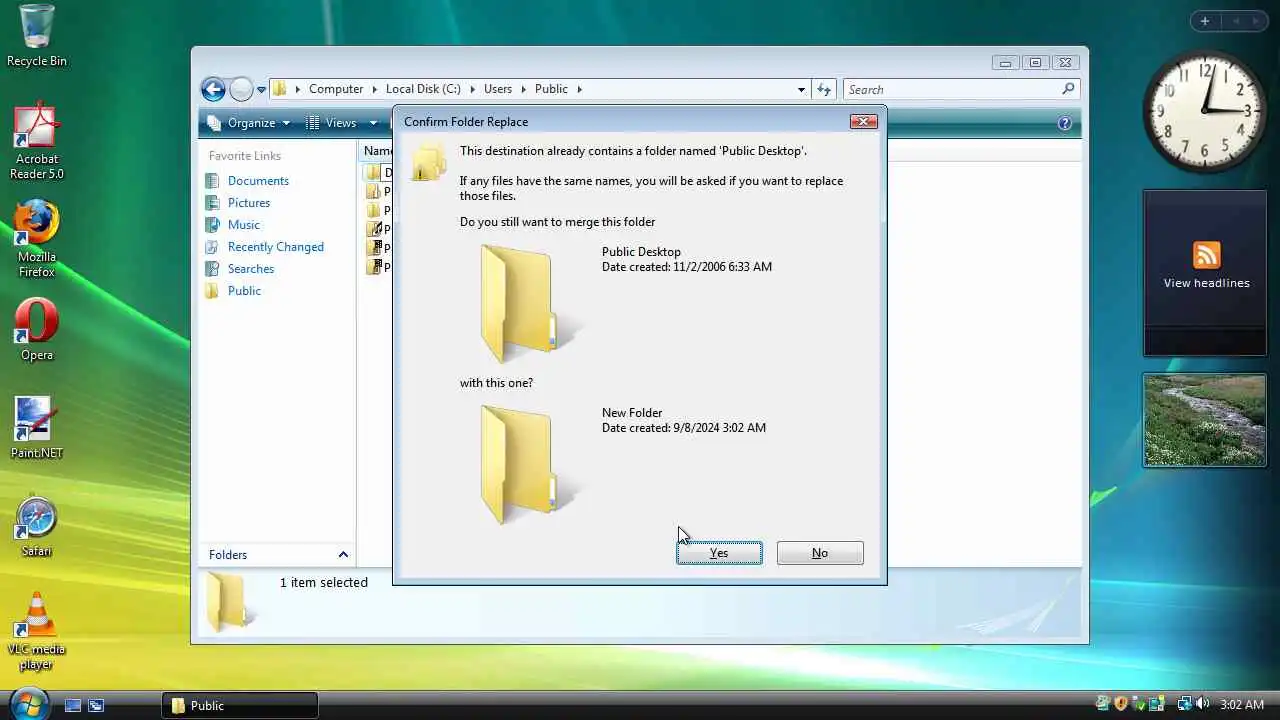This screenshot has width=1280, height=720.
Task: Expand the arrow after Public breadcrumb
Action: pos(579,89)
